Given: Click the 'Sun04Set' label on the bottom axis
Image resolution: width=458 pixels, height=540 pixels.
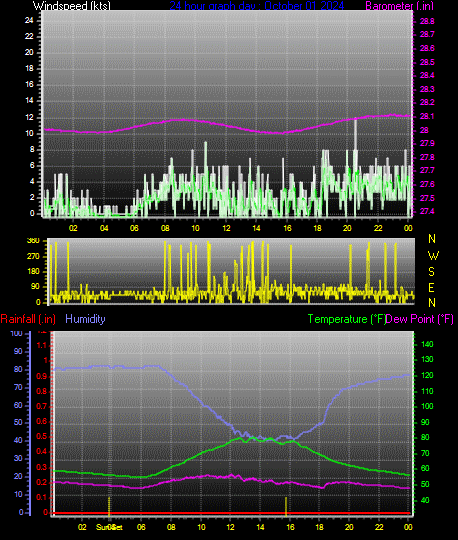Looking at the screenshot, I should click(x=109, y=527).
